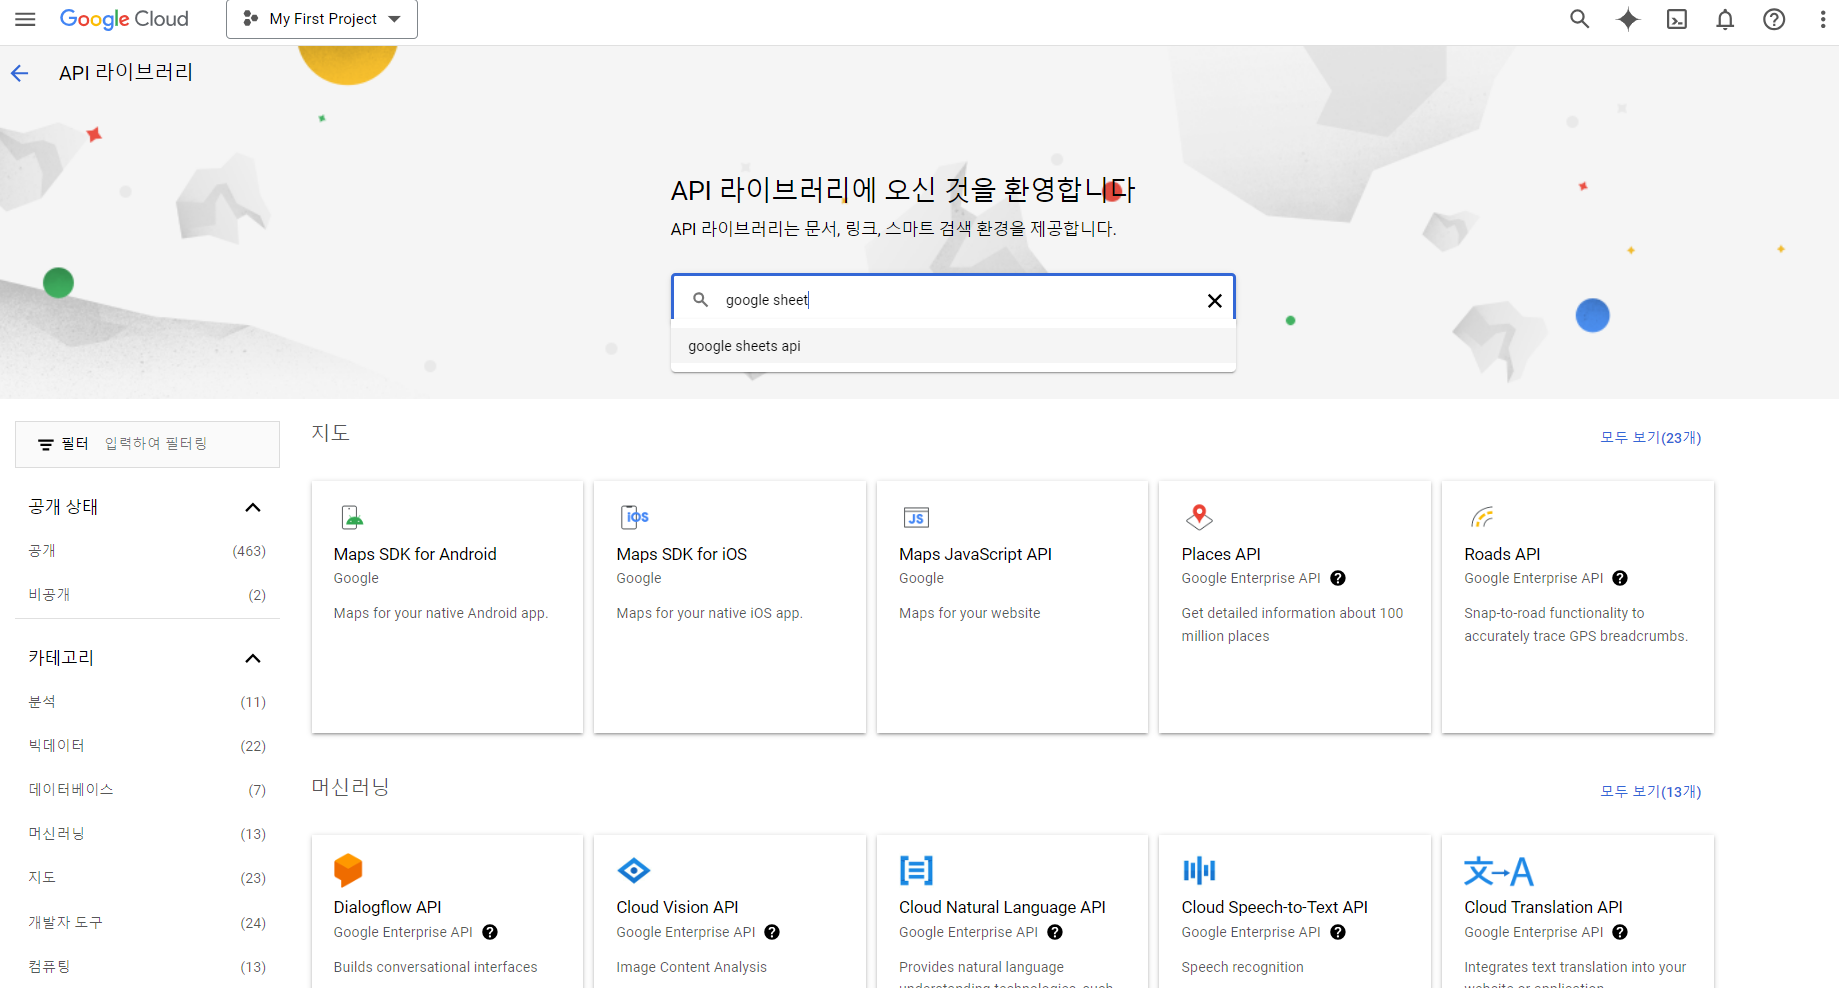Open the My First Project selector dropdown
This screenshot has height=988, width=1839.
coord(322,19)
